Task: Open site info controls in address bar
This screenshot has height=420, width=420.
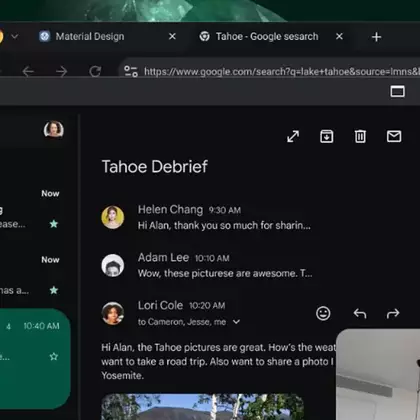Action: point(131,71)
